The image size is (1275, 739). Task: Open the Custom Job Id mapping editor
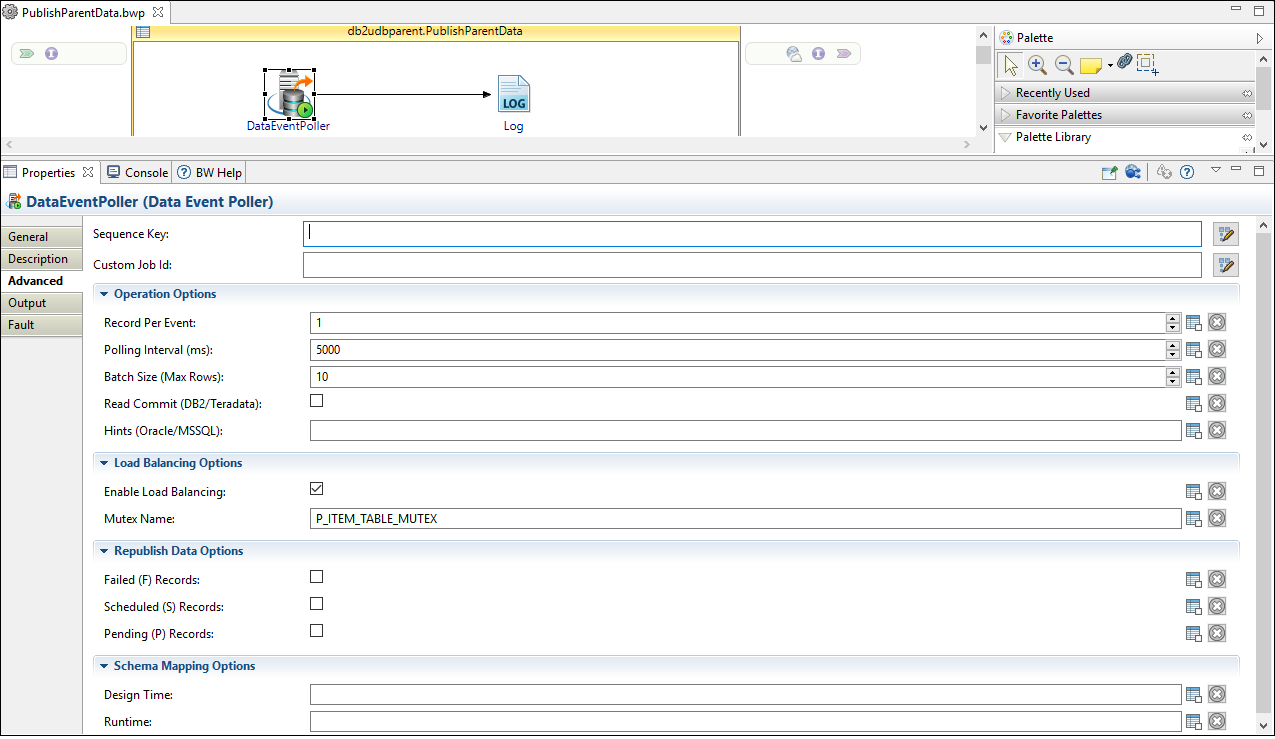pyautogui.click(x=1226, y=265)
